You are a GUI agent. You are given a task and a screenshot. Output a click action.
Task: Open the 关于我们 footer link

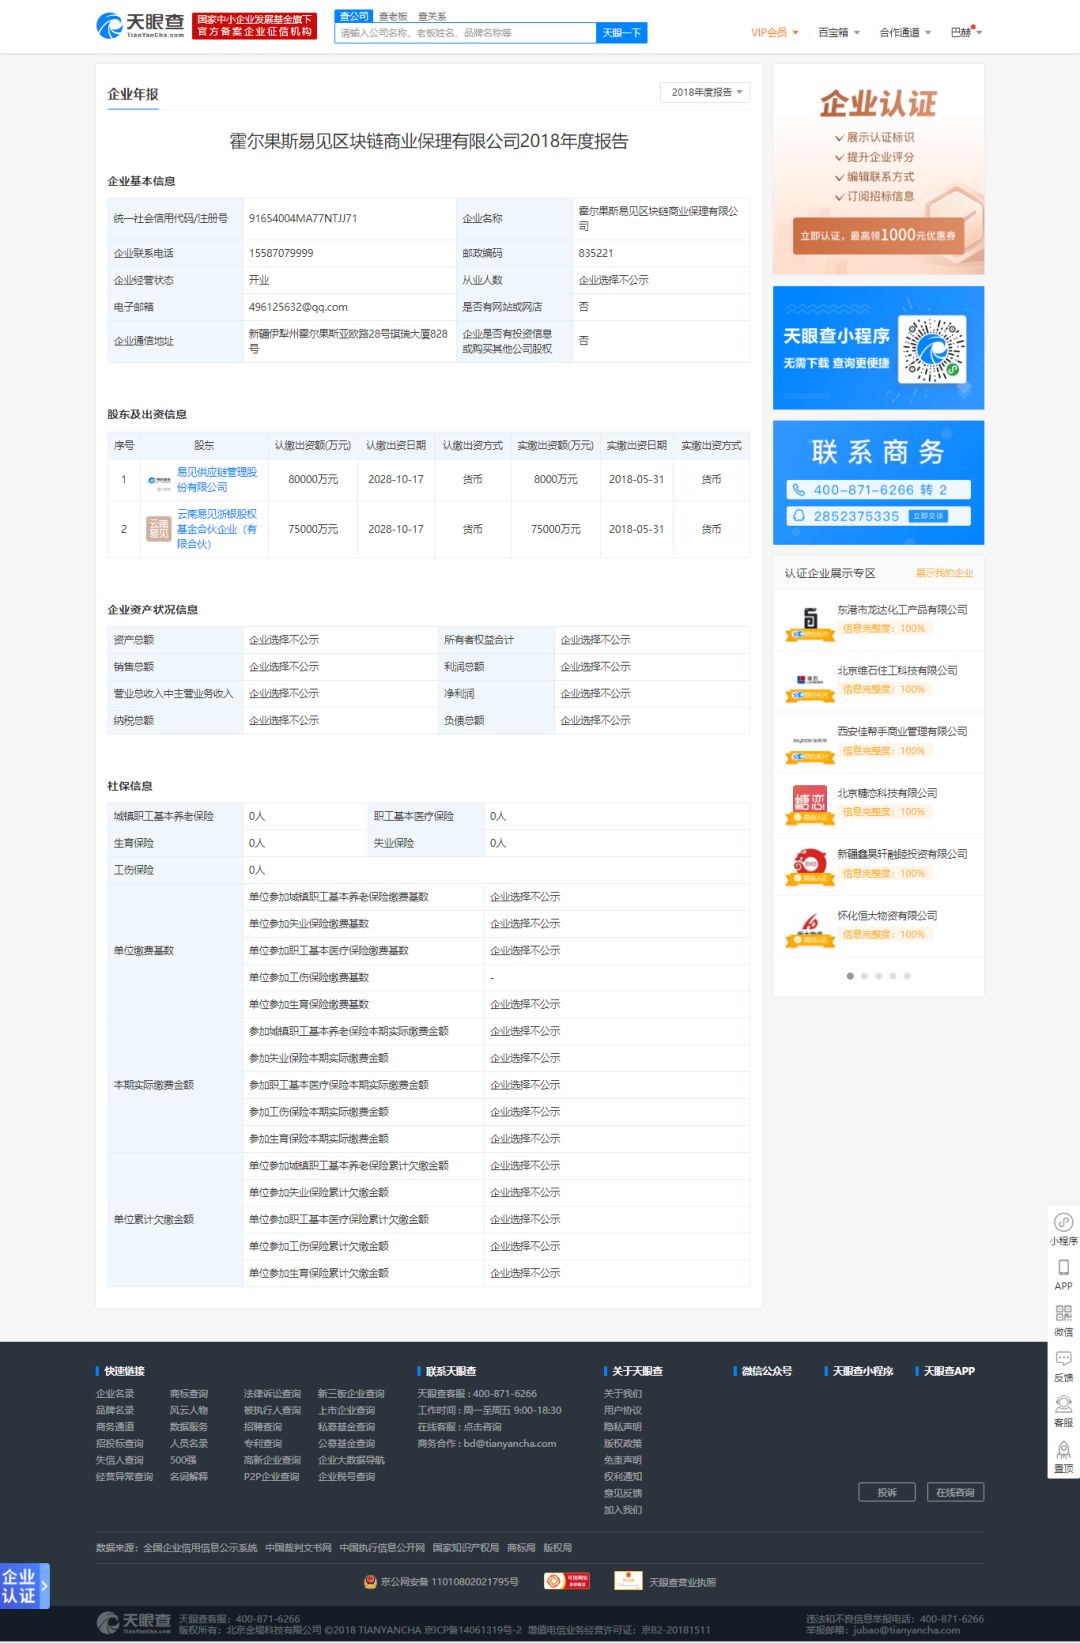point(623,1394)
